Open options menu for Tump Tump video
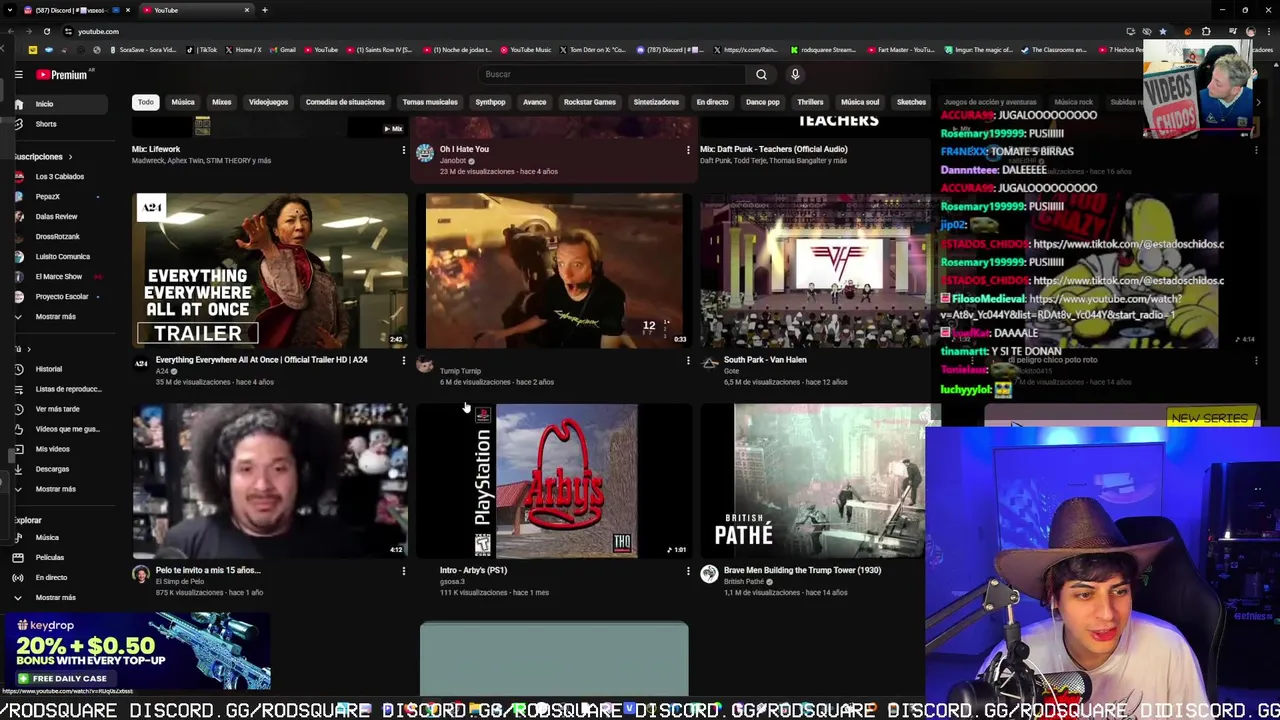The width and height of the screenshot is (1280, 720). (688, 360)
